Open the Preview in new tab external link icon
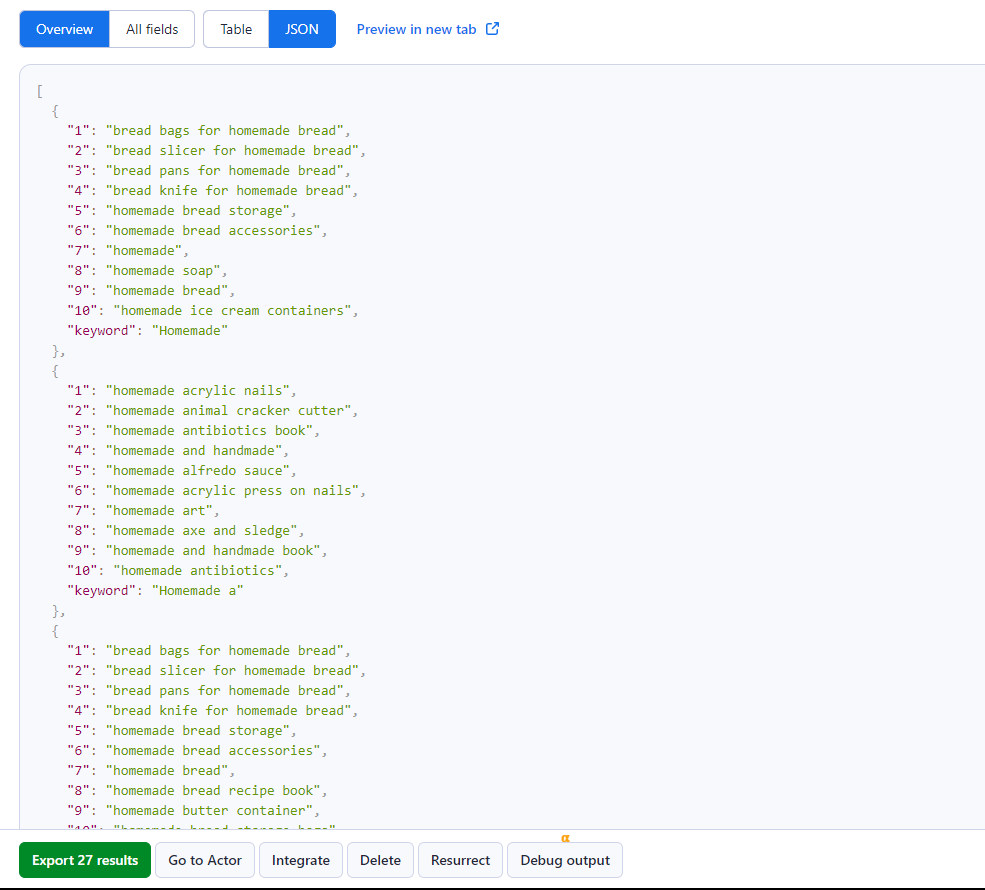This screenshot has height=890, width=985. [491, 29]
